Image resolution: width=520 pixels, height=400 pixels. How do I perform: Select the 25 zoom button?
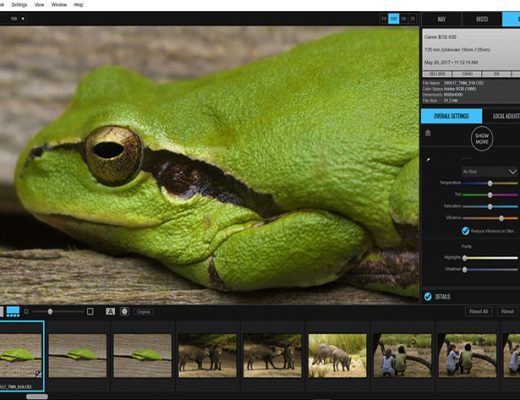(x=412, y=19)
